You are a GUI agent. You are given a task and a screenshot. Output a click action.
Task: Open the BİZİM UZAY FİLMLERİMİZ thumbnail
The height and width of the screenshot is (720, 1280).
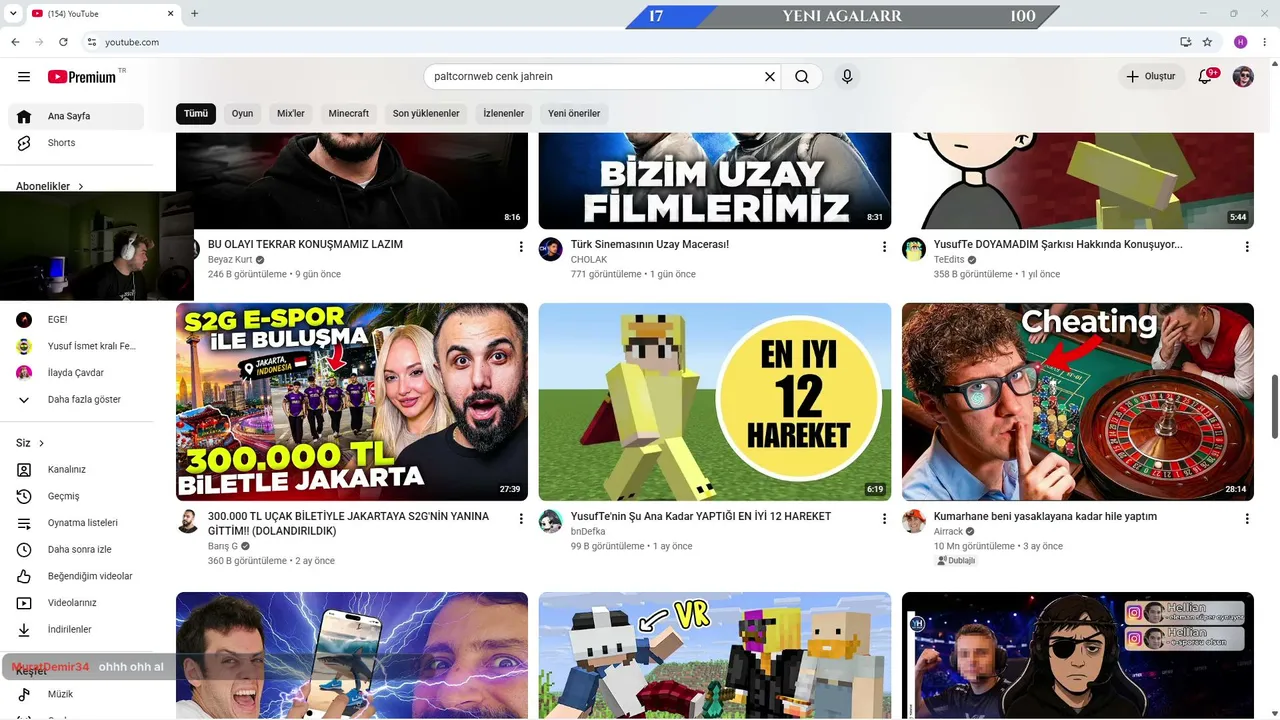(715, 180)
